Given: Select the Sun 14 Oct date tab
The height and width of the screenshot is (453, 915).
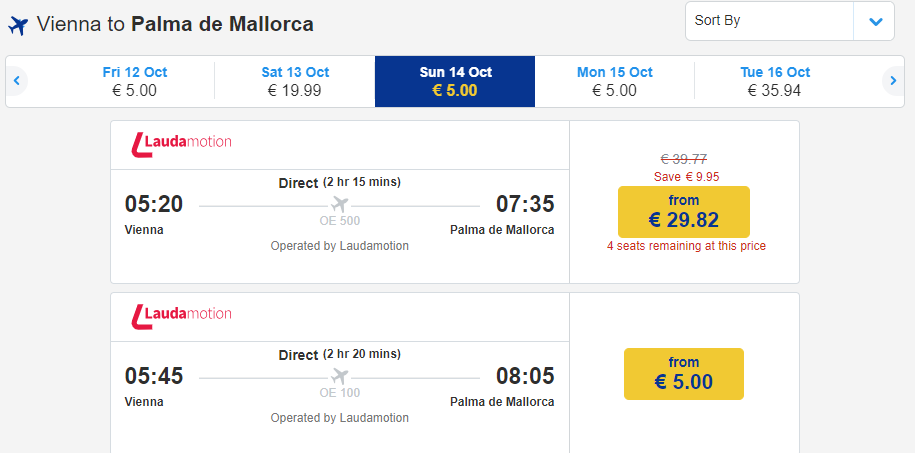Looking at the screenshot, I should [455, 81].
